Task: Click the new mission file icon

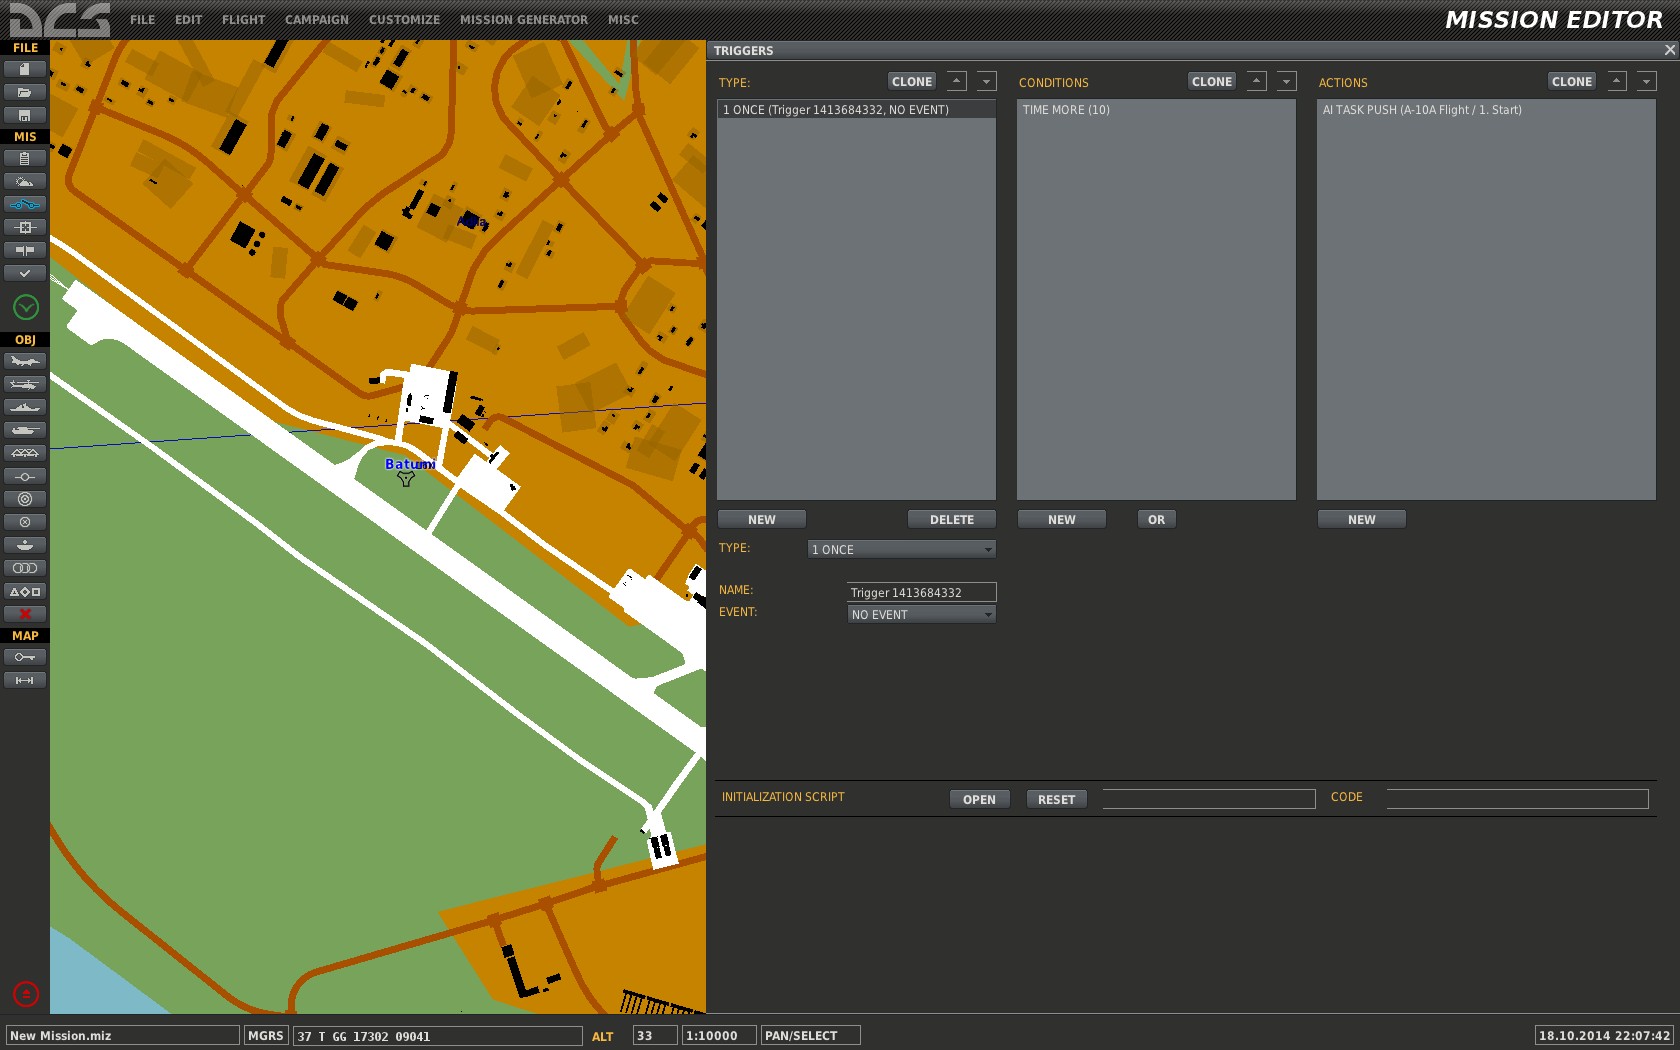Action: click(x=25, y=69)
